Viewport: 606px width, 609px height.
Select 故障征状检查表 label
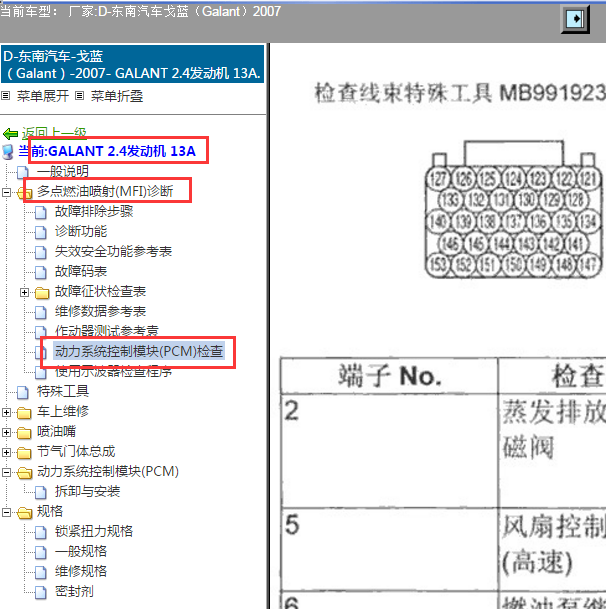click(100, 292)
